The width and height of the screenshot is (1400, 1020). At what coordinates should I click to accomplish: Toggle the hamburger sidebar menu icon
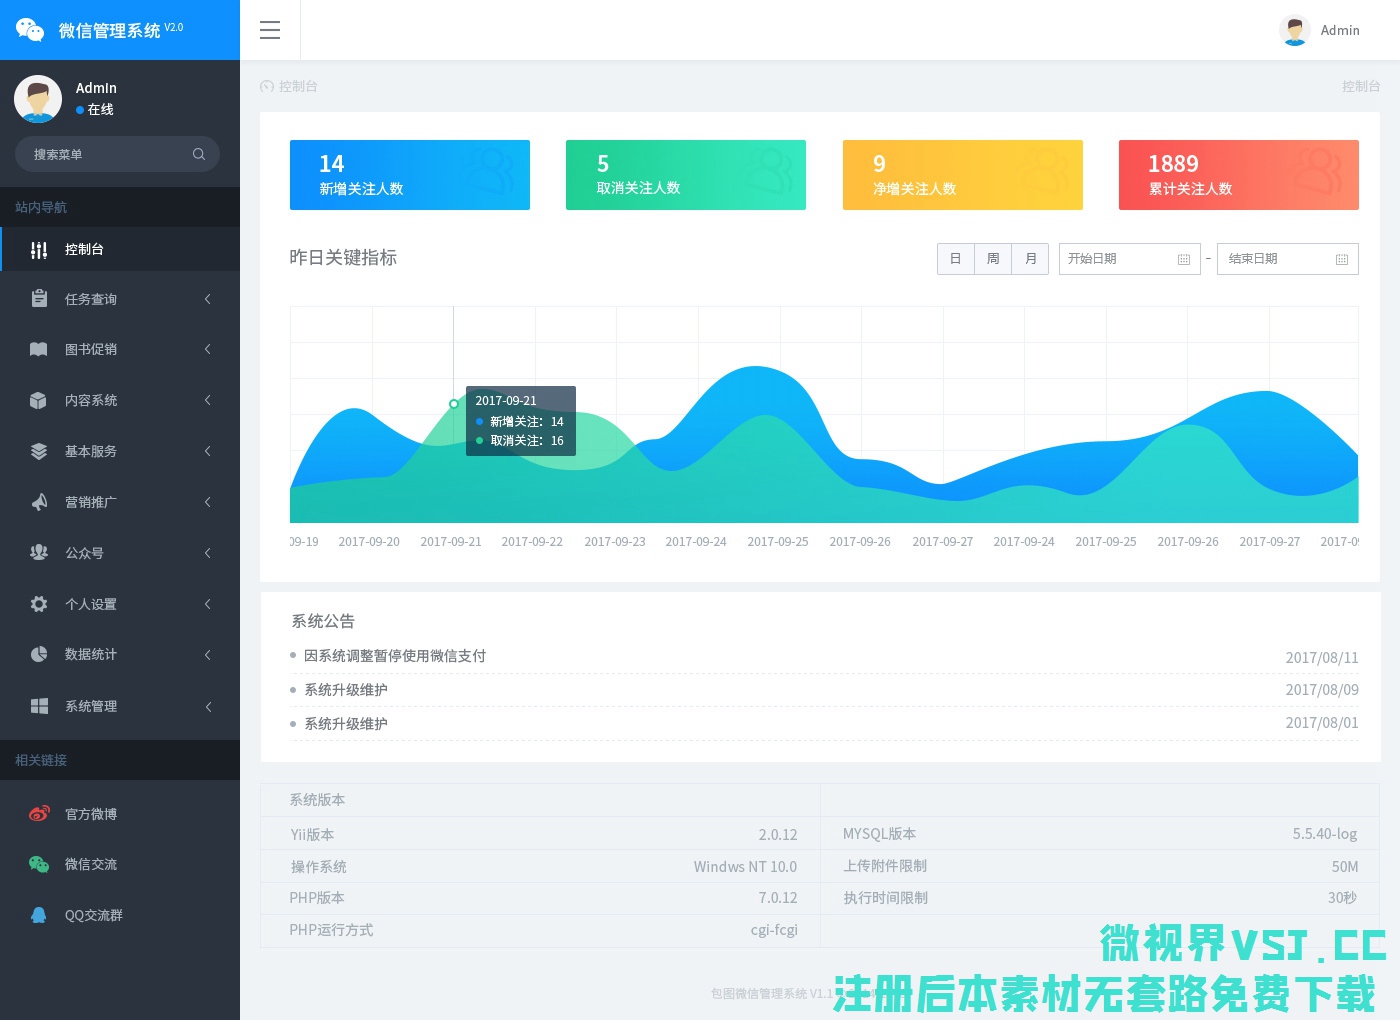click(x=270, y=30)
